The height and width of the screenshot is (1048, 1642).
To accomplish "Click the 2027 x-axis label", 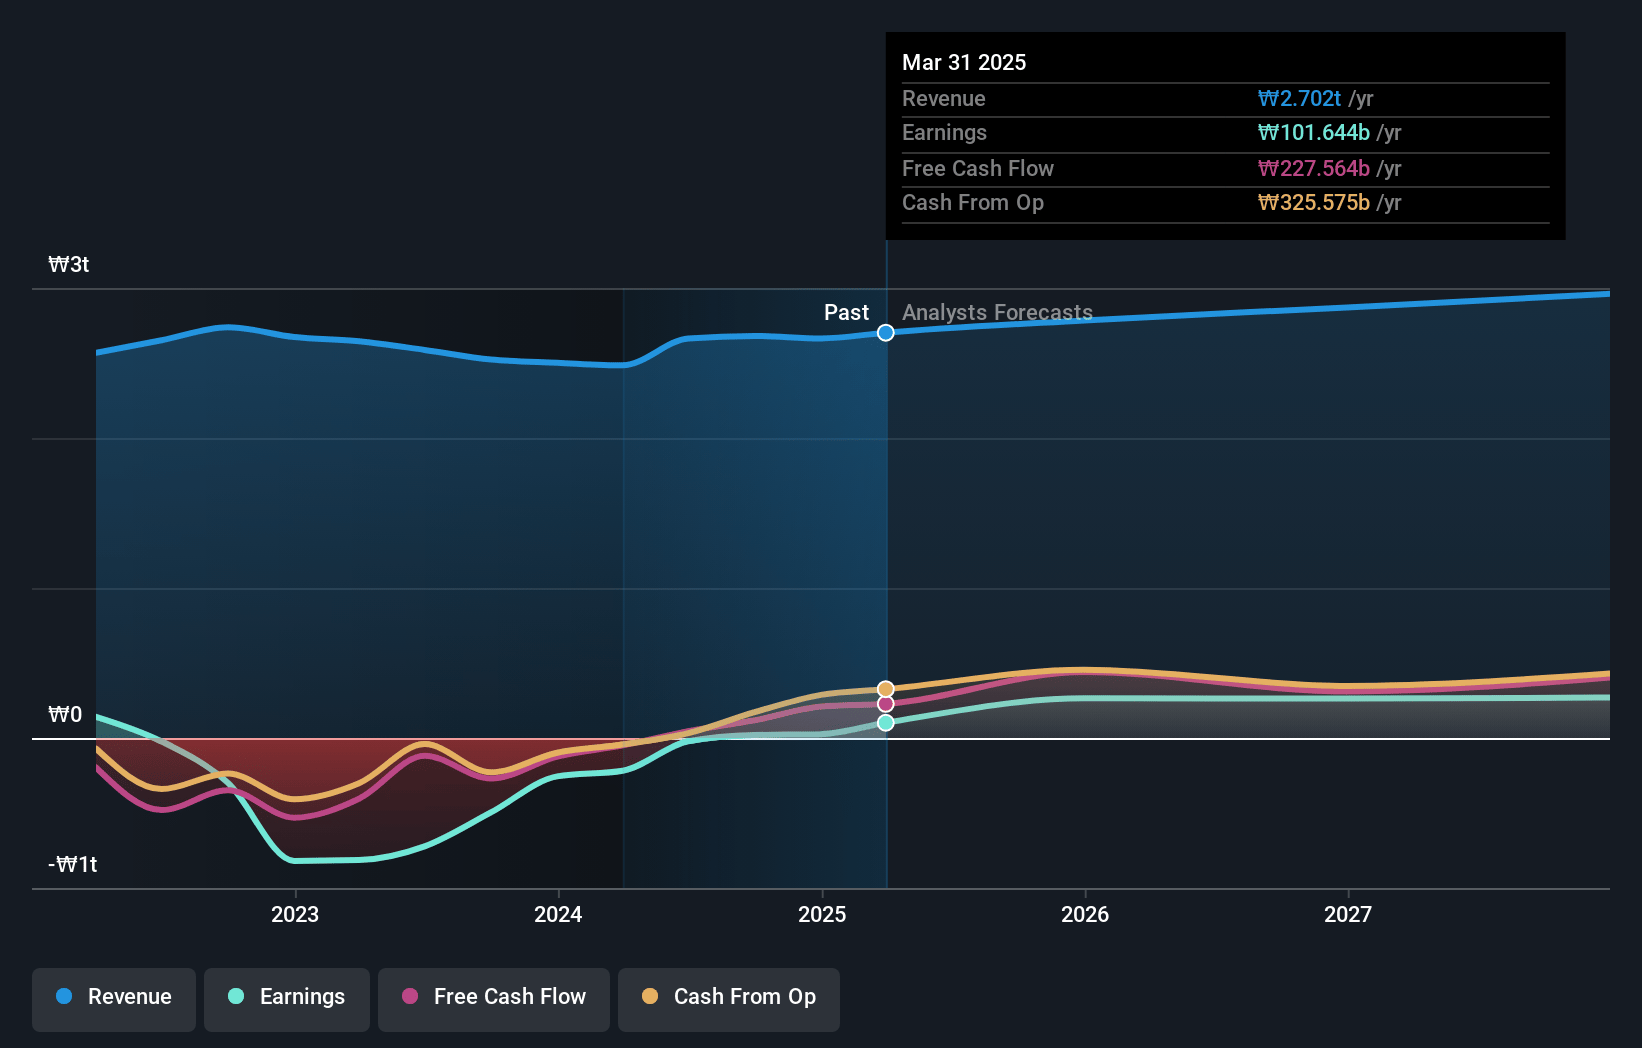I will (1348, 914).
